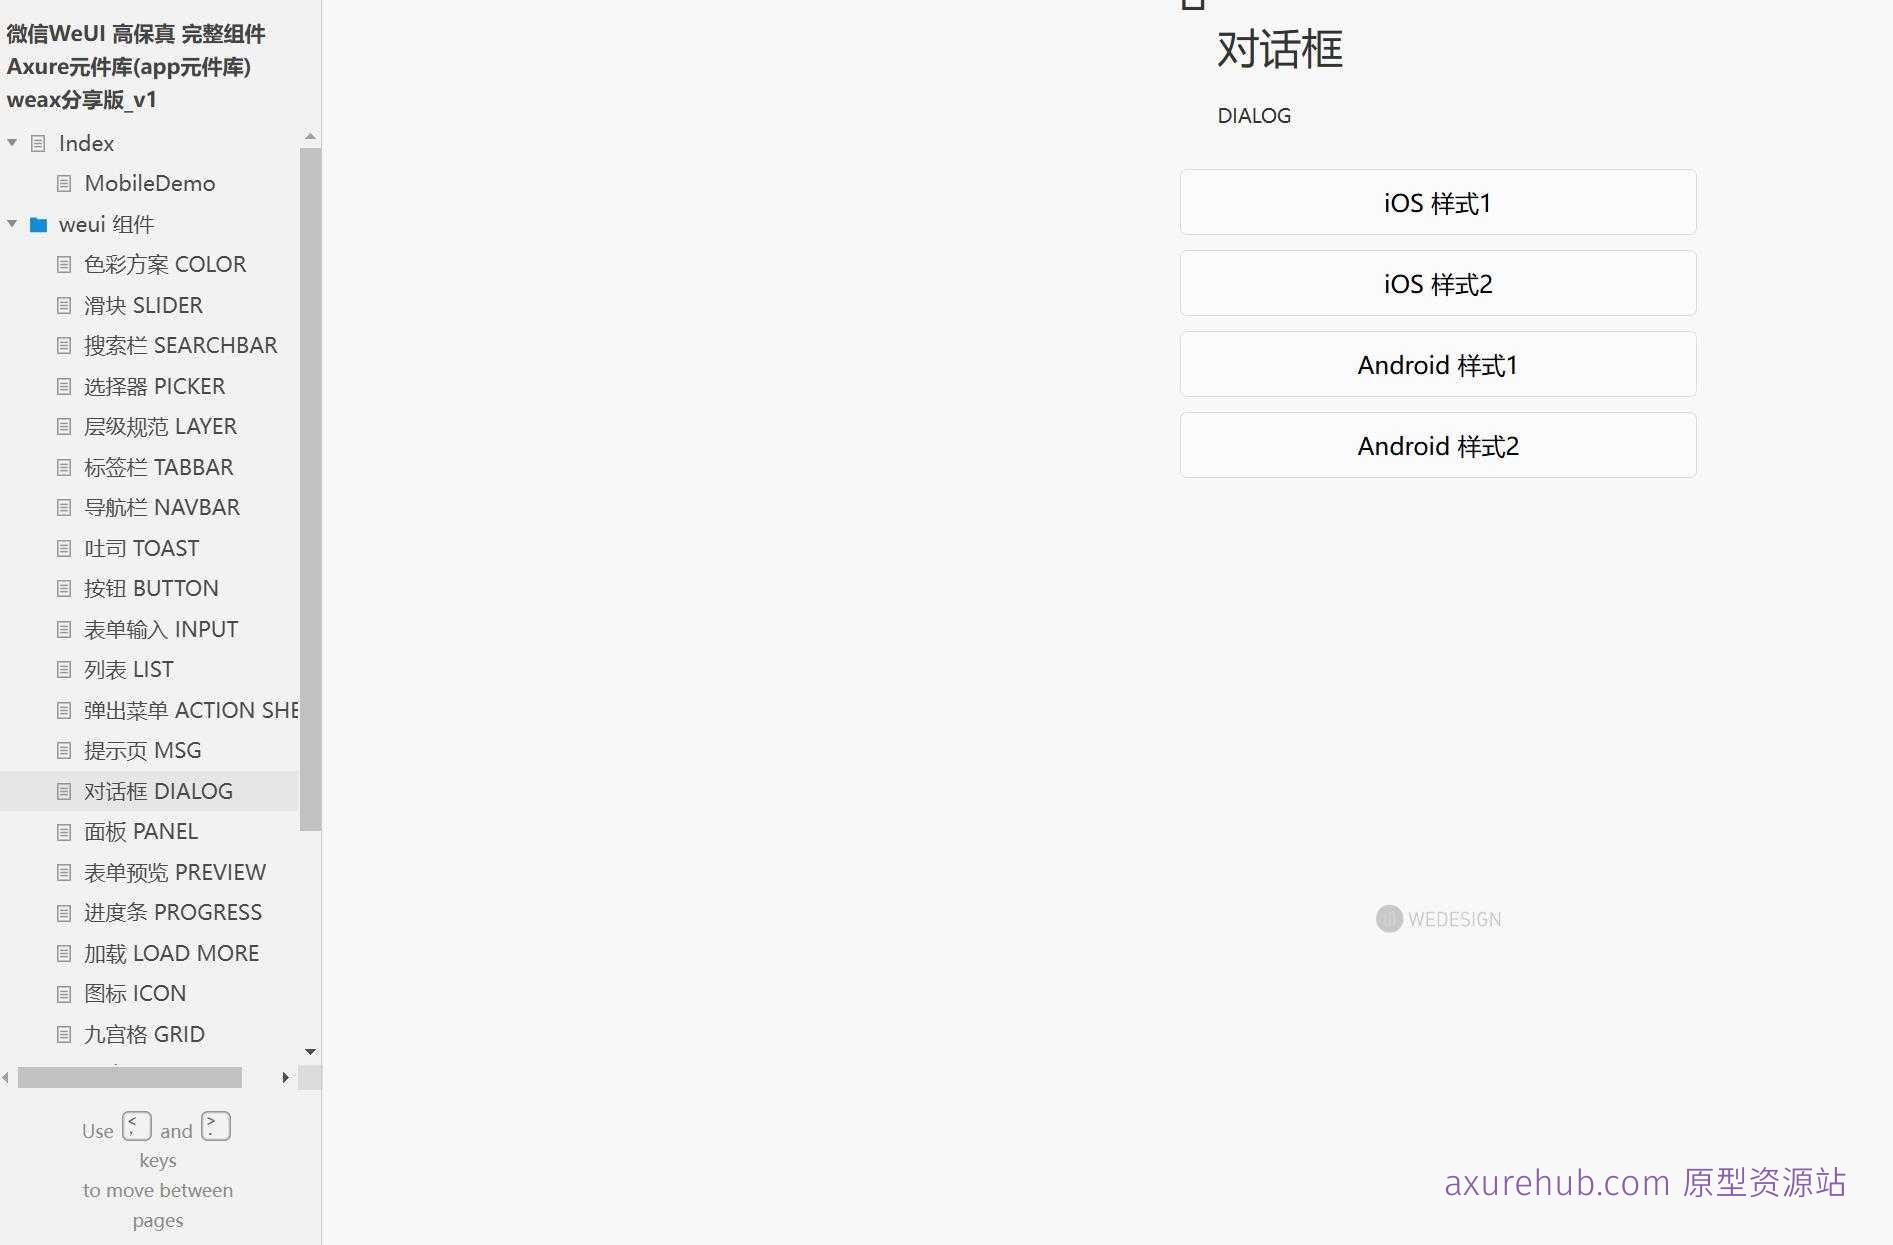Click the page icon beside 图标 ICON
1893x1245 pixels.
tap(64, 993)
